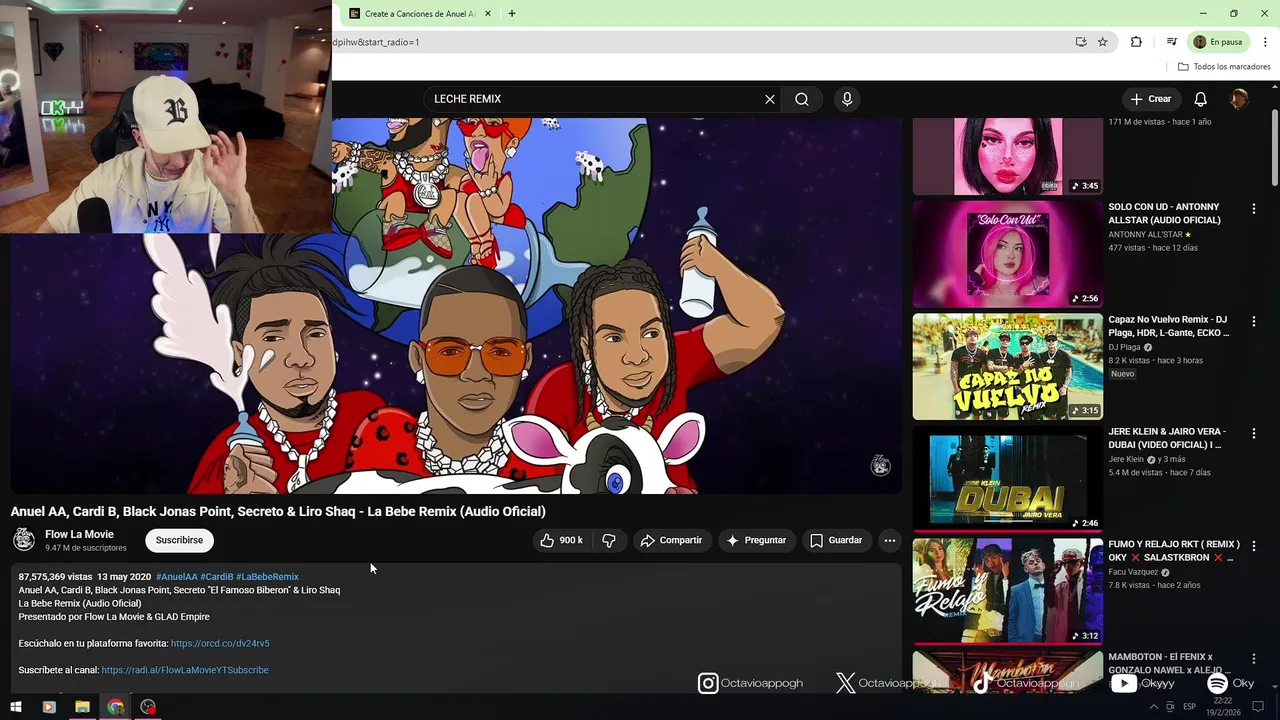Open Capaz No Vuelvo Remix title
The height and width of the screenshot is (720, 1280).
click(1169, 326)
